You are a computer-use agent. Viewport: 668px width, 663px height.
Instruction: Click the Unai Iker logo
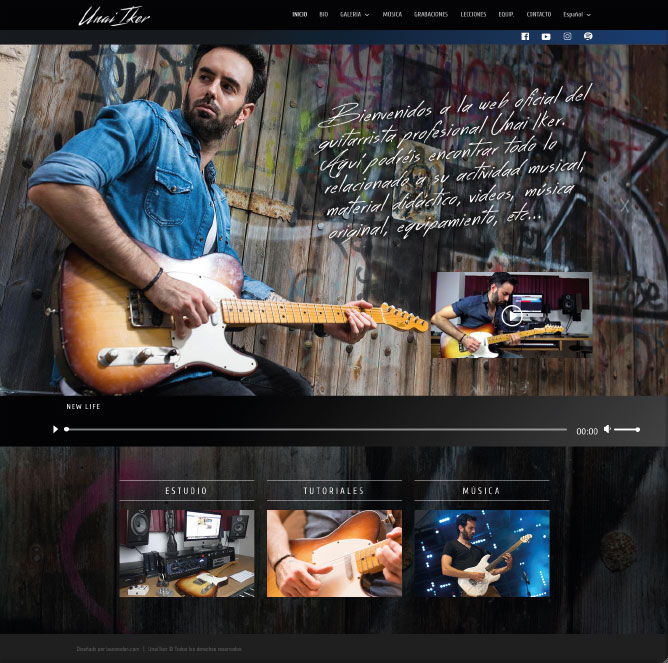click(114, 15)
